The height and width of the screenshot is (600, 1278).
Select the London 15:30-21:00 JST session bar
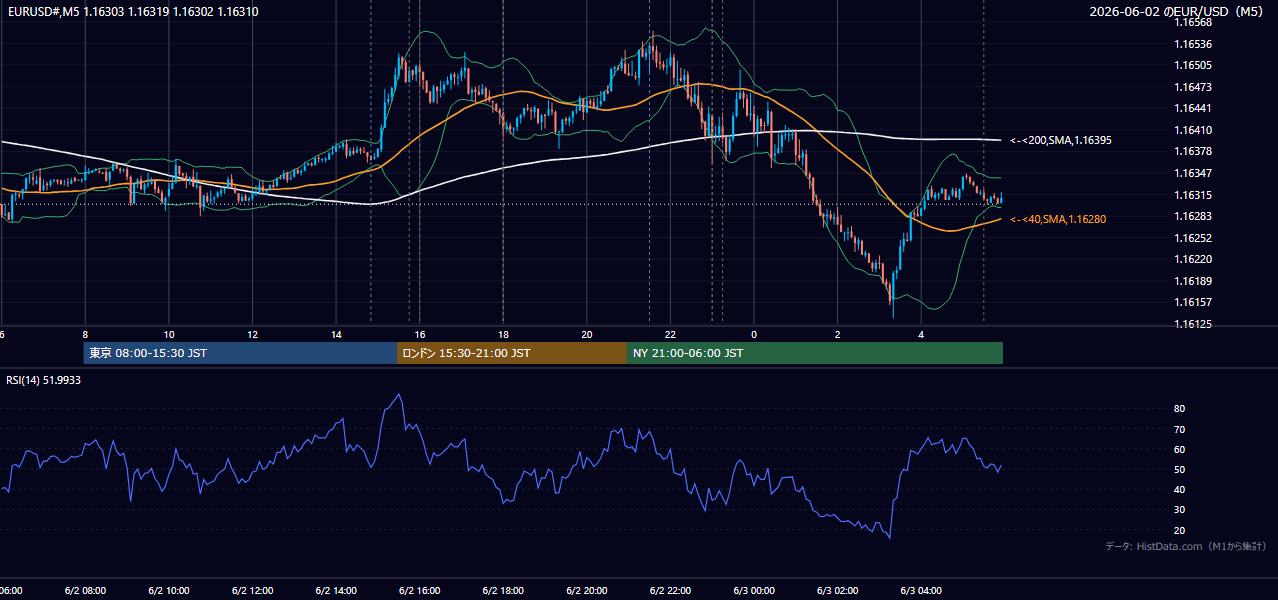coord(512,353)
